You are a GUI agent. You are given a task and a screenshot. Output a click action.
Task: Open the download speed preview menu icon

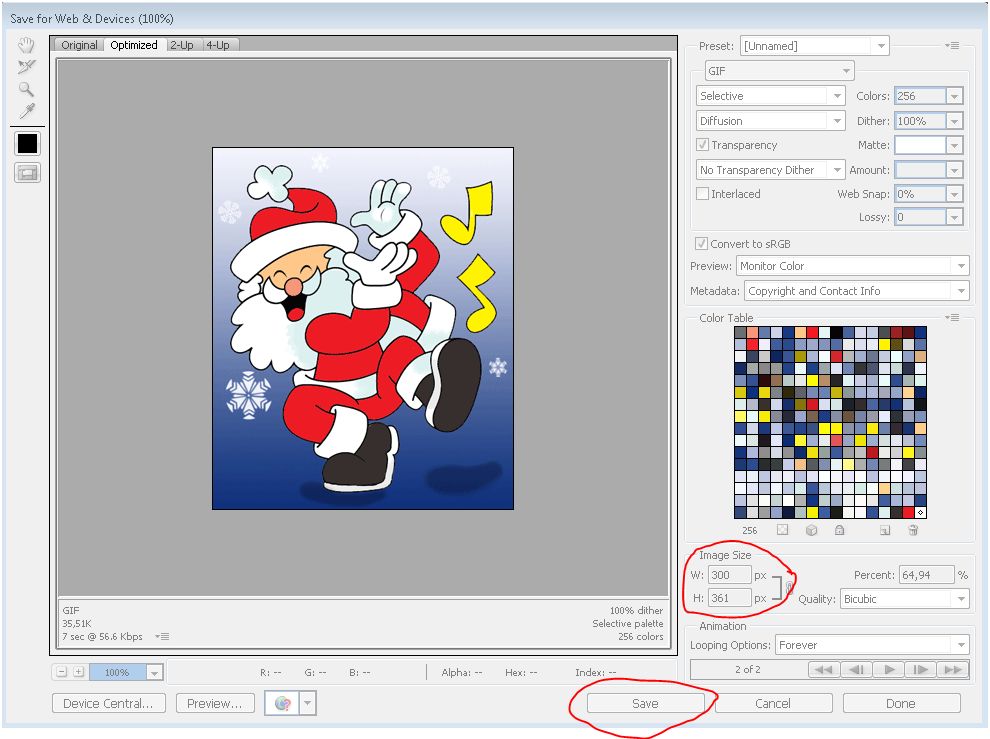point(162,637)
